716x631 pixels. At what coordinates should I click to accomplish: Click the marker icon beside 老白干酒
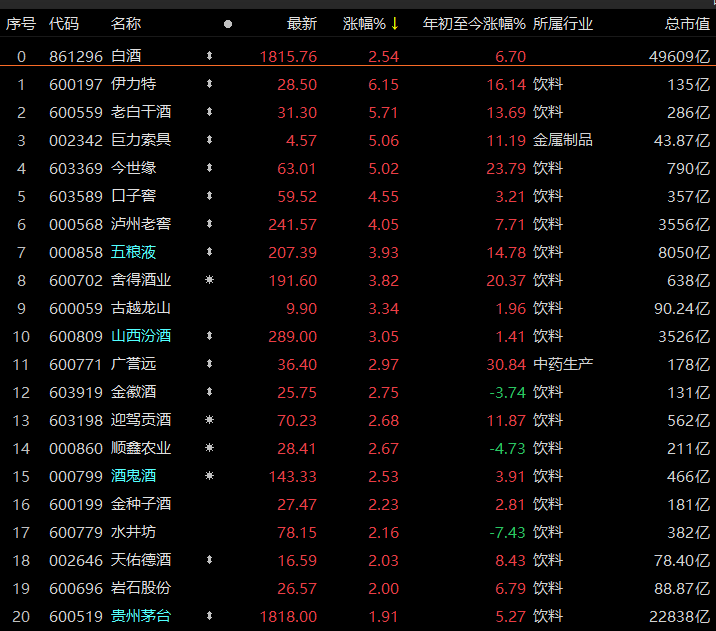pos(209,112)
